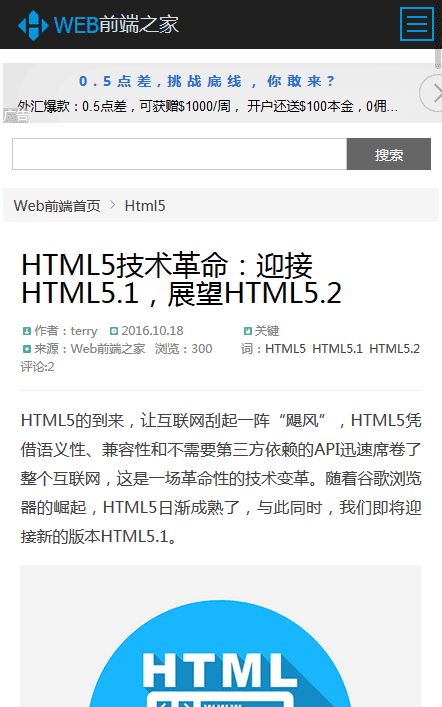Click the 搜索 search button
Image resolution: width=442 pixels, height=707 pixels.
point(389,154)
